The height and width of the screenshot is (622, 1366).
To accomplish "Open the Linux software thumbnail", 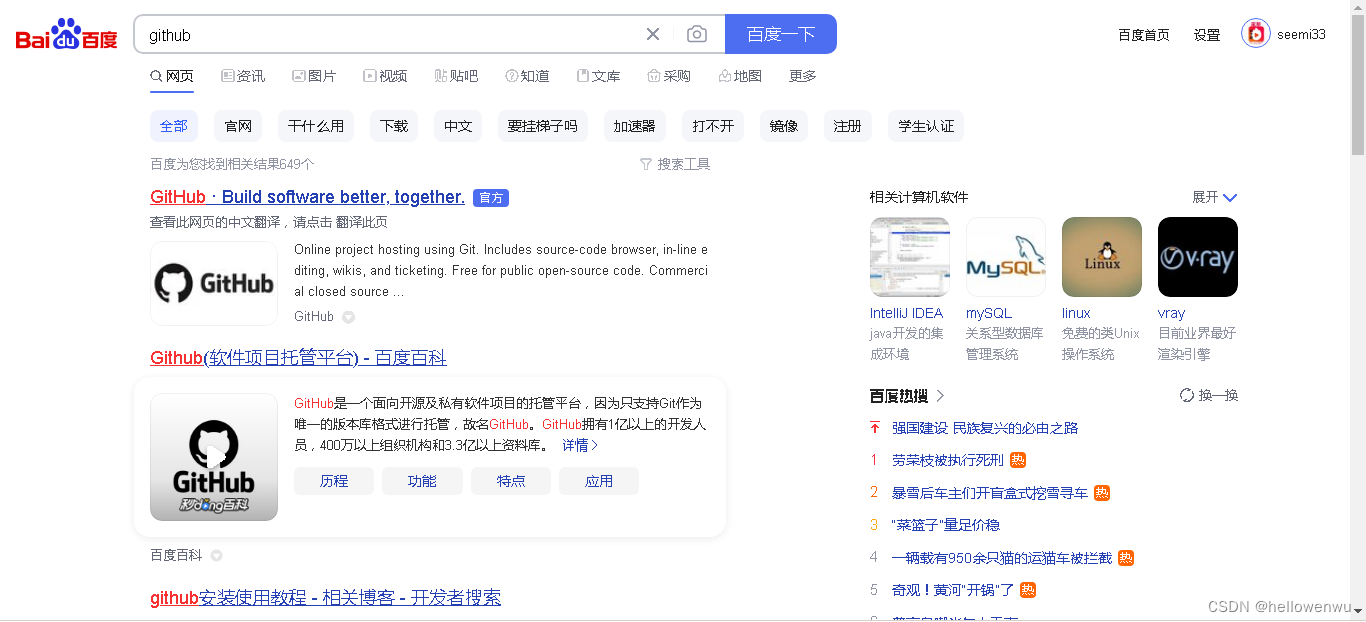I will (x=1102, y=257).
